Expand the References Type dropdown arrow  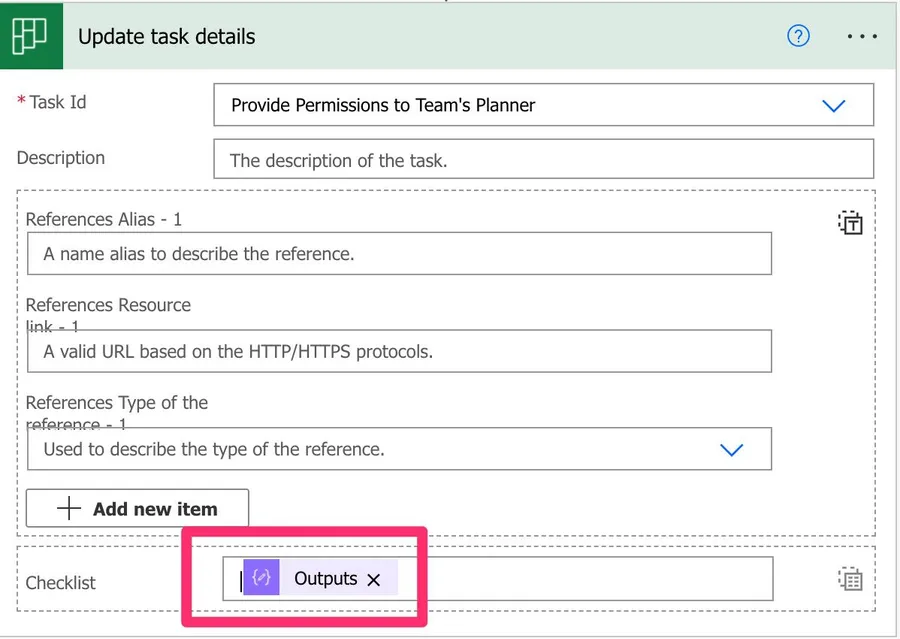732,450
